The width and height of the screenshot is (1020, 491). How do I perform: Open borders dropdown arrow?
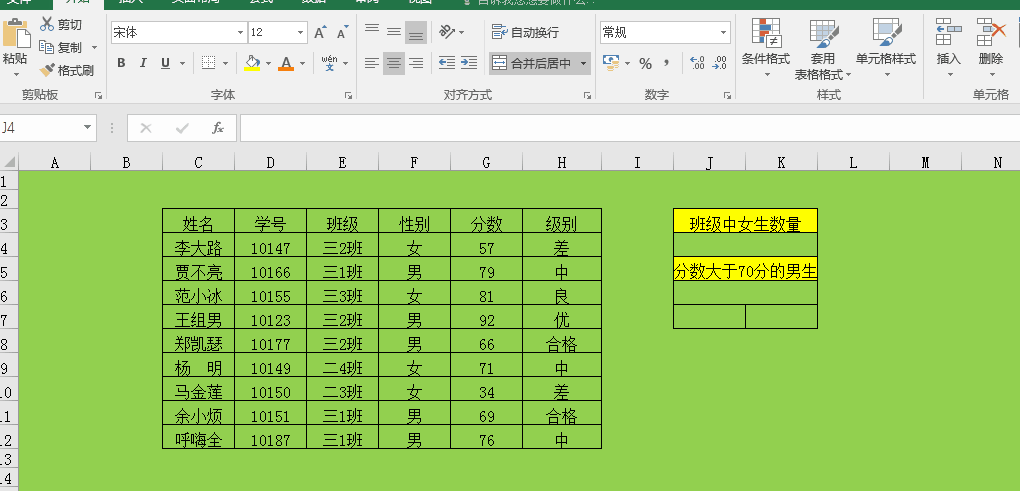226,64
